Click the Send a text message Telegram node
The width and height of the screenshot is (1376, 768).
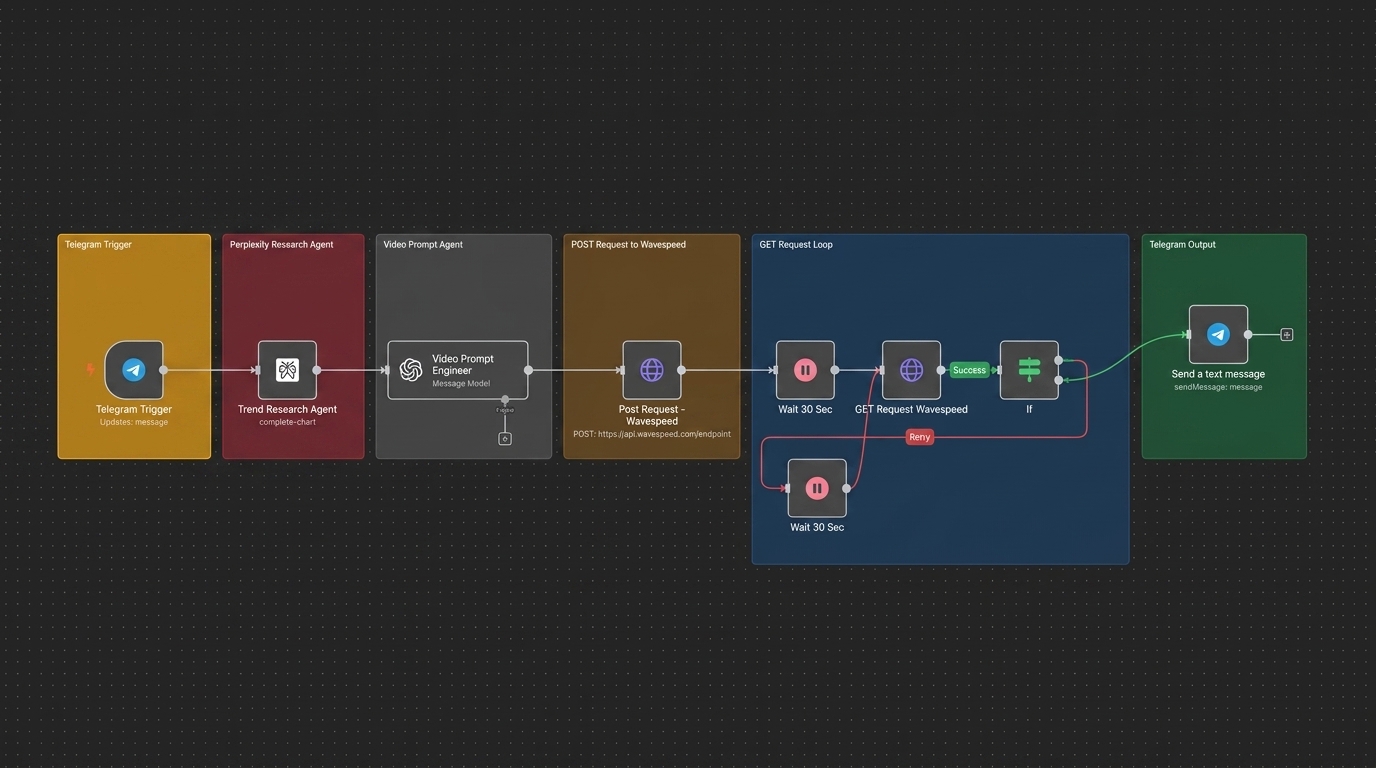point(1218,334)
